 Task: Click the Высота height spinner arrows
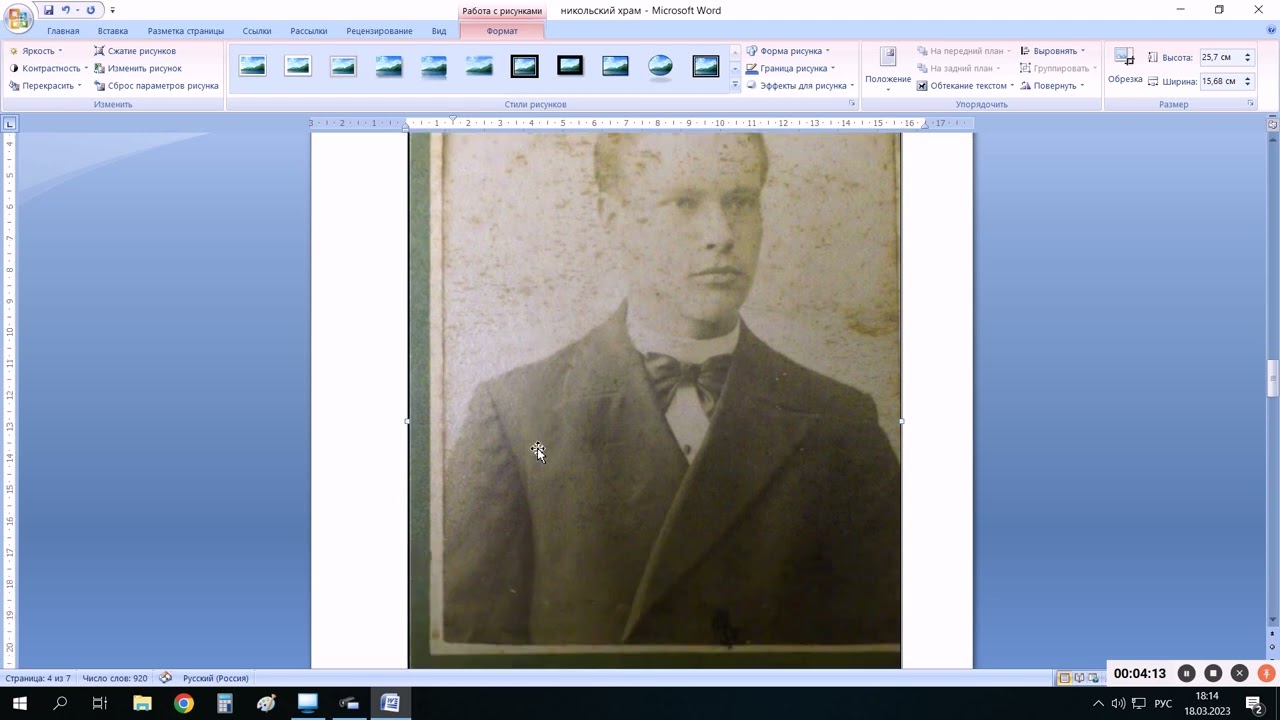pyautogui.click(x=1247, y=57)
